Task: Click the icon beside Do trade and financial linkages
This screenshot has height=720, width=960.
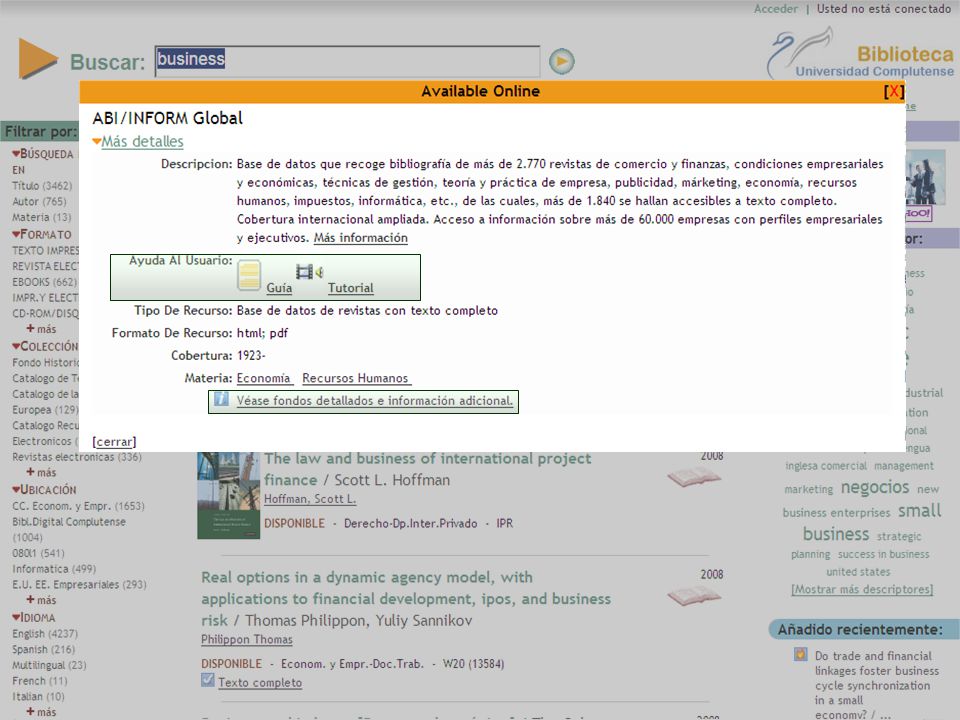Action: (800, 654)
